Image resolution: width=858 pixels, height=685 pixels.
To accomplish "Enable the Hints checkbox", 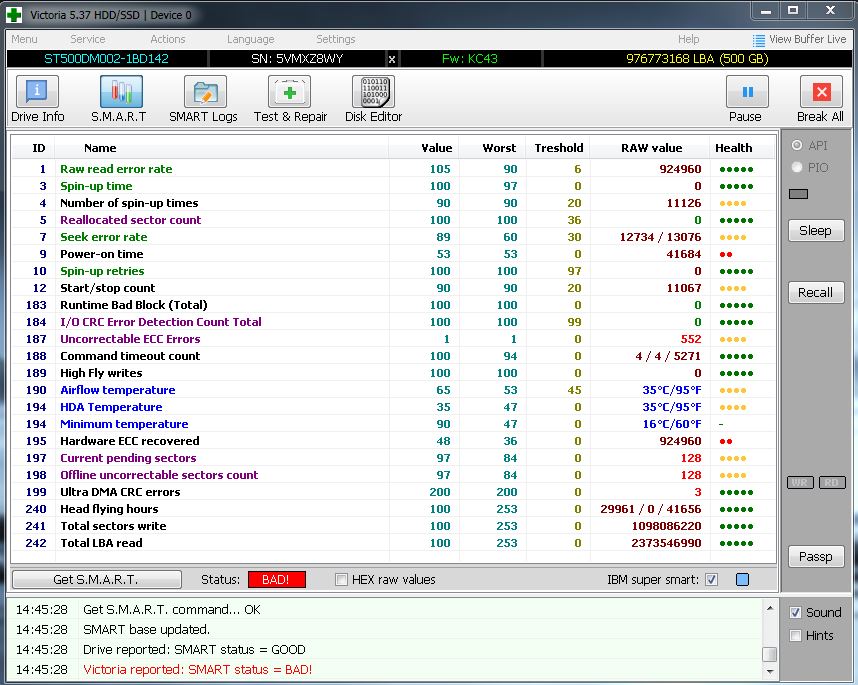I will (796, 636).
